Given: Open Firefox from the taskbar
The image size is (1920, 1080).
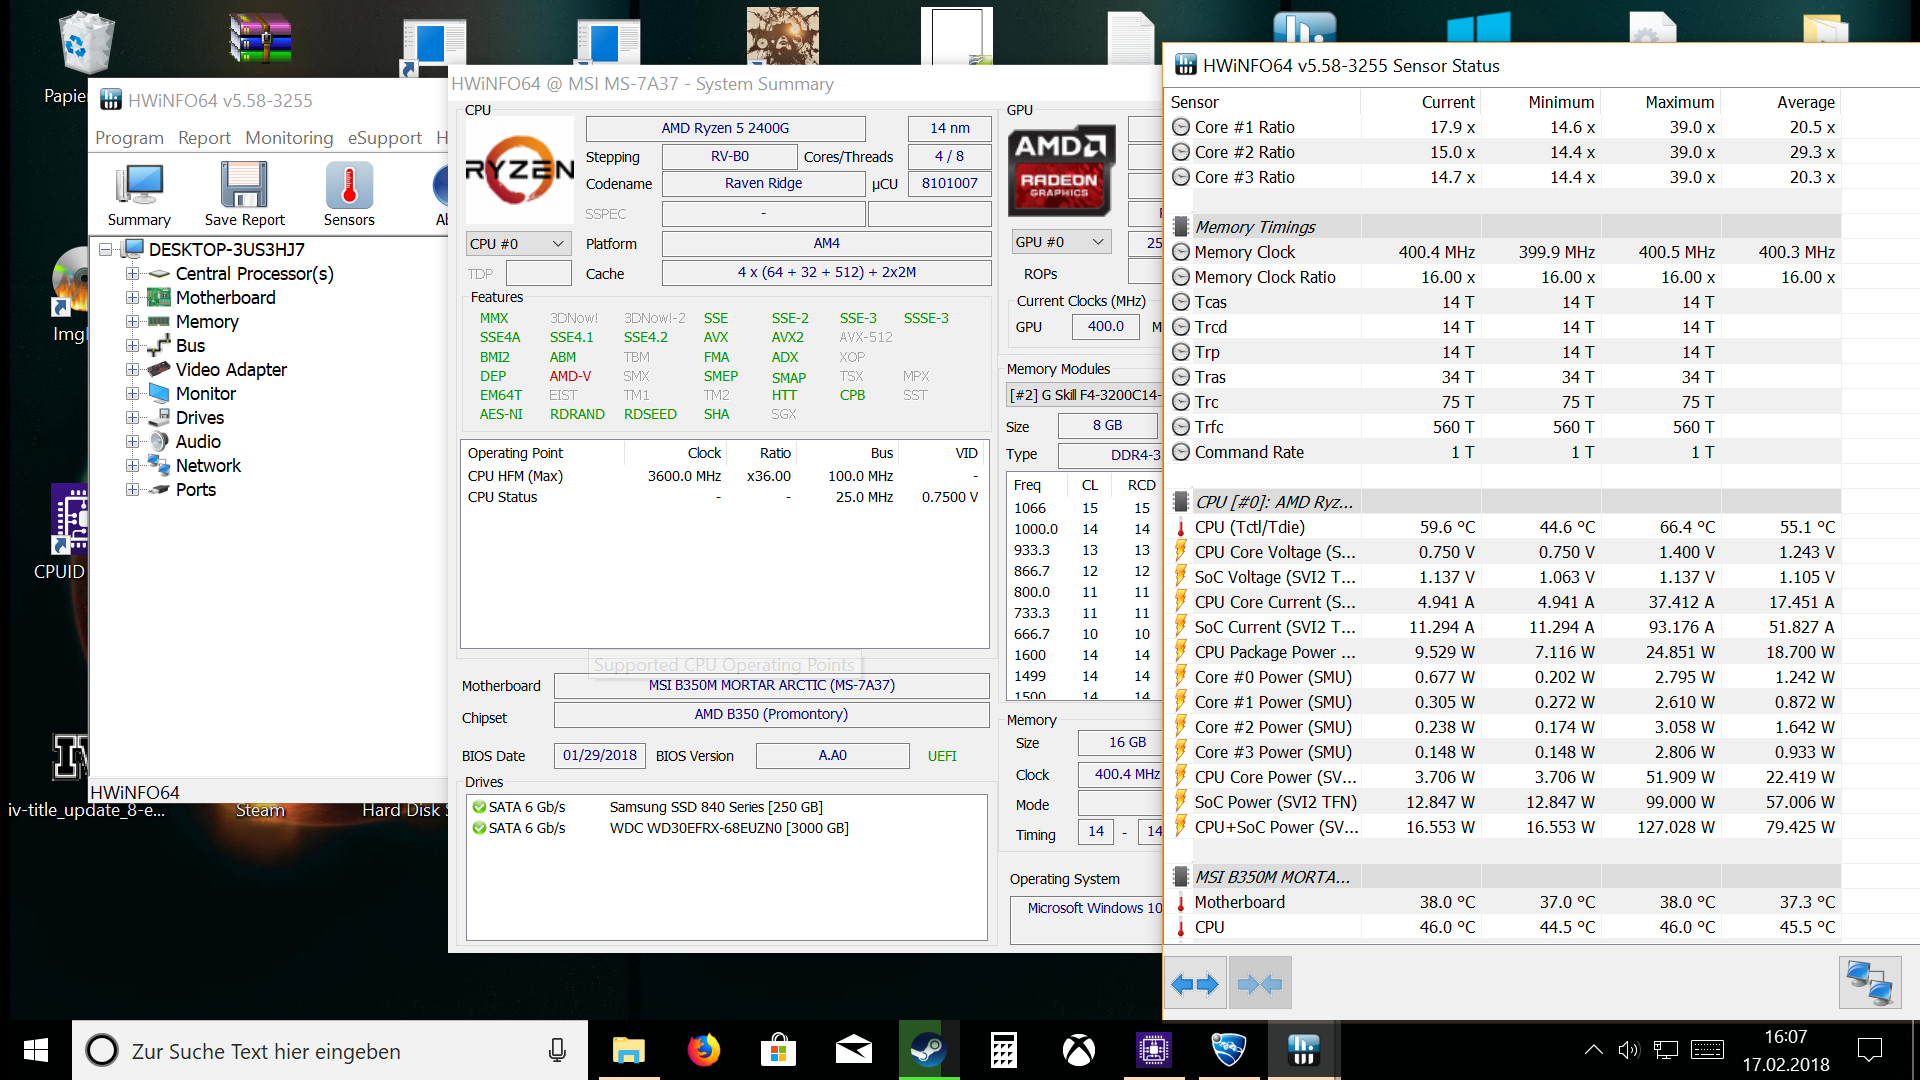Looking at the screenshot, I should tap(703, 1050).
